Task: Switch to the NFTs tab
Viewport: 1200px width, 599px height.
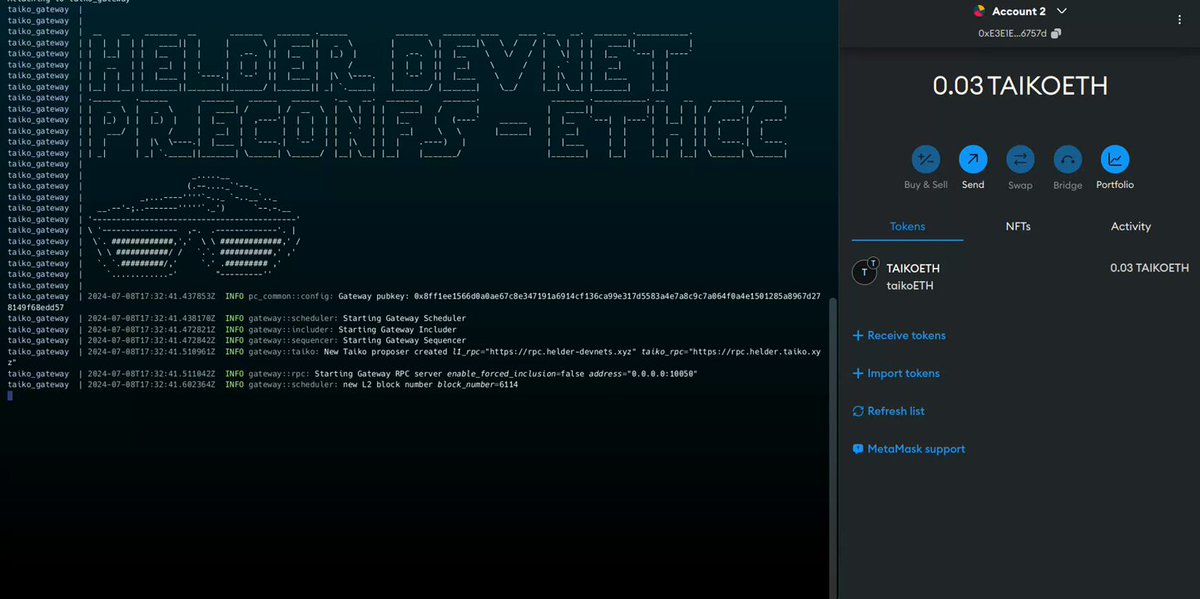Action: tap(1019, 227)
